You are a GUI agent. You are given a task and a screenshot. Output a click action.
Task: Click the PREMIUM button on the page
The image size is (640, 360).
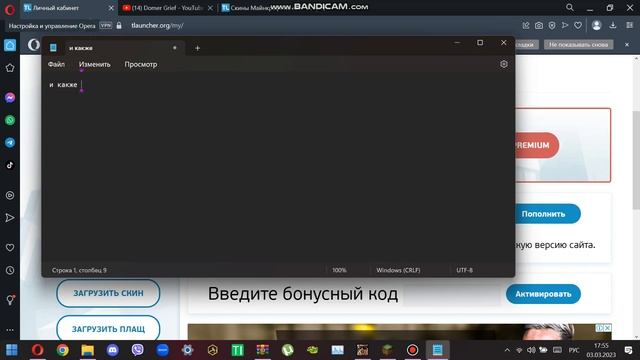(x=536, y=145)
